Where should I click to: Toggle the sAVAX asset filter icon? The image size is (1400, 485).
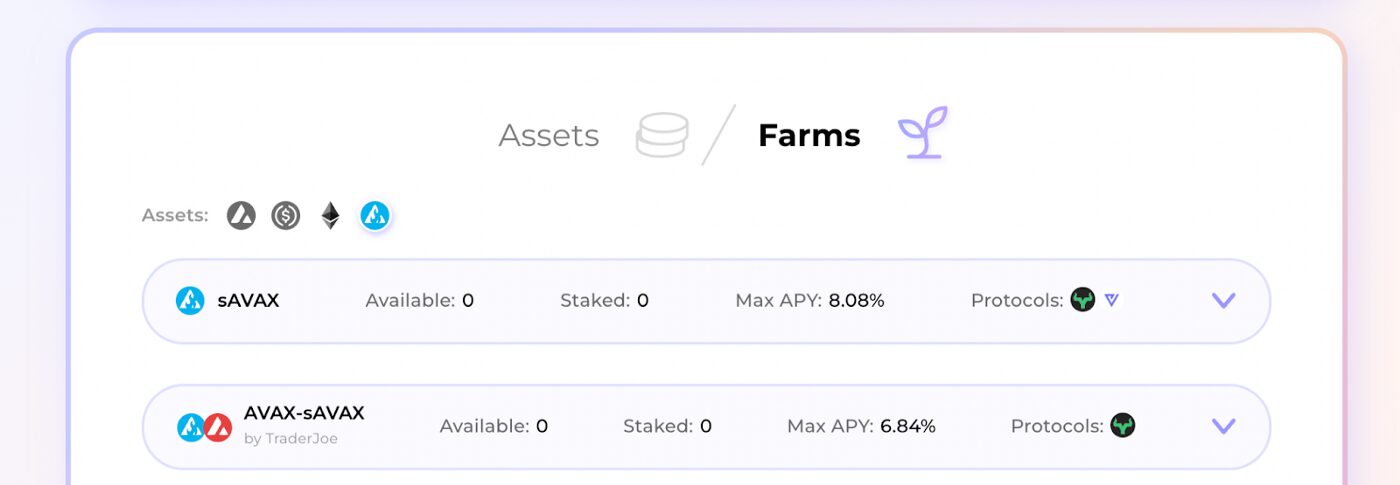(375, 215)
